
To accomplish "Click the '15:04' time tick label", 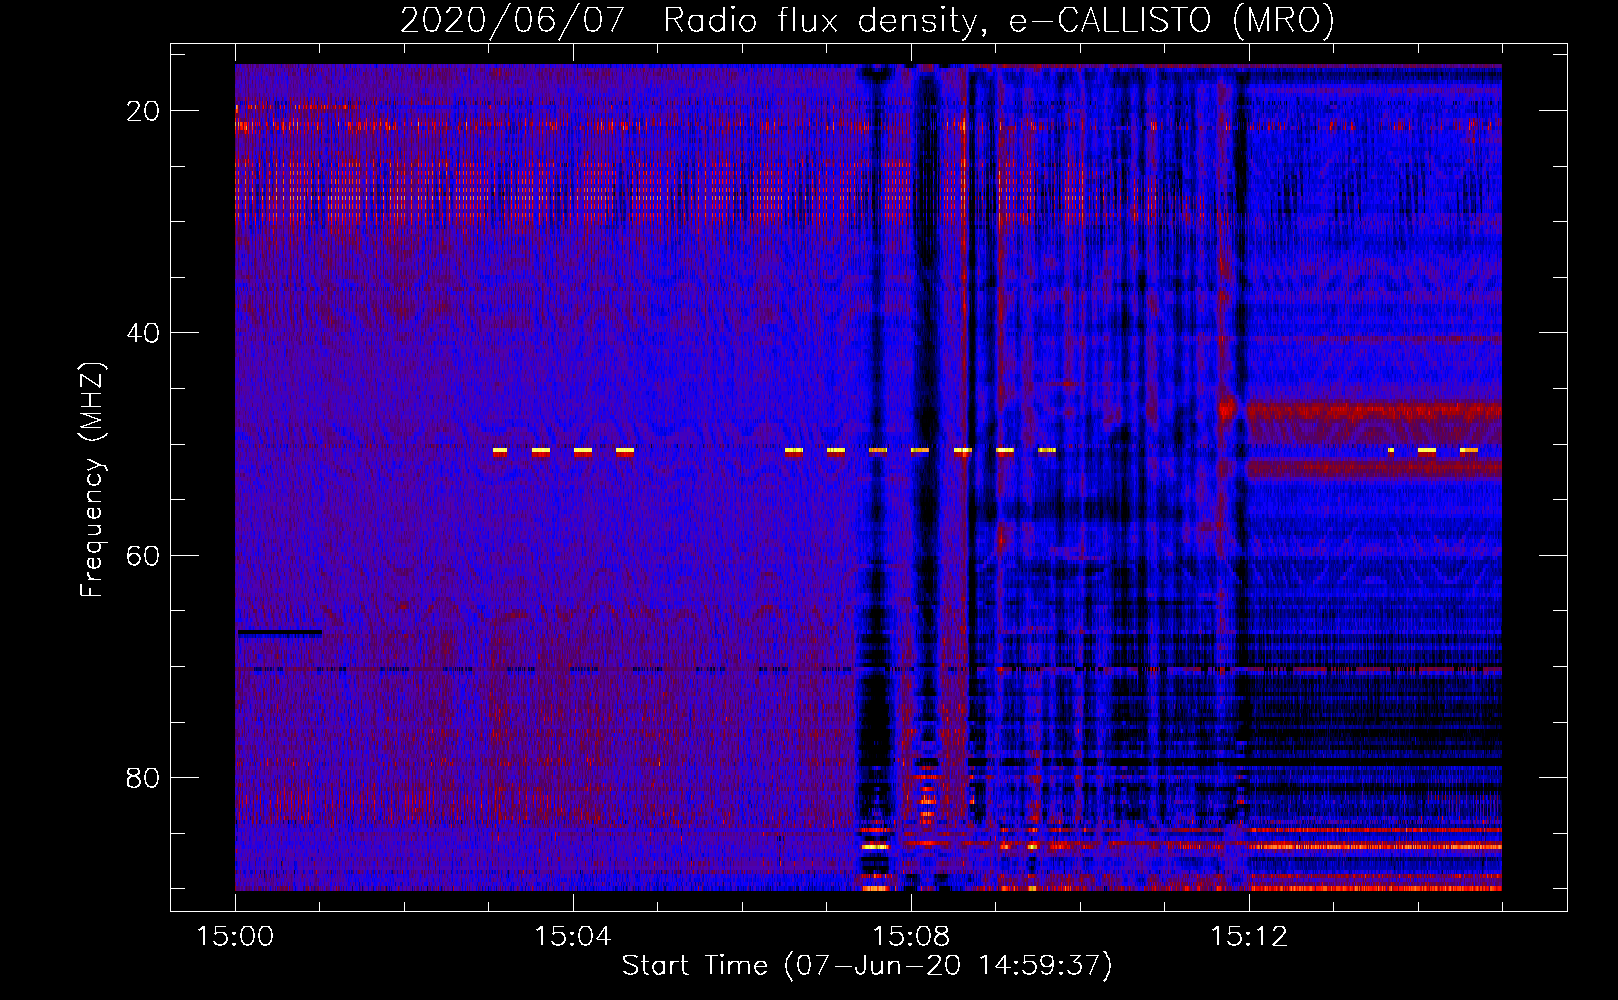I will pyautogui.click(x=572, y=937).
